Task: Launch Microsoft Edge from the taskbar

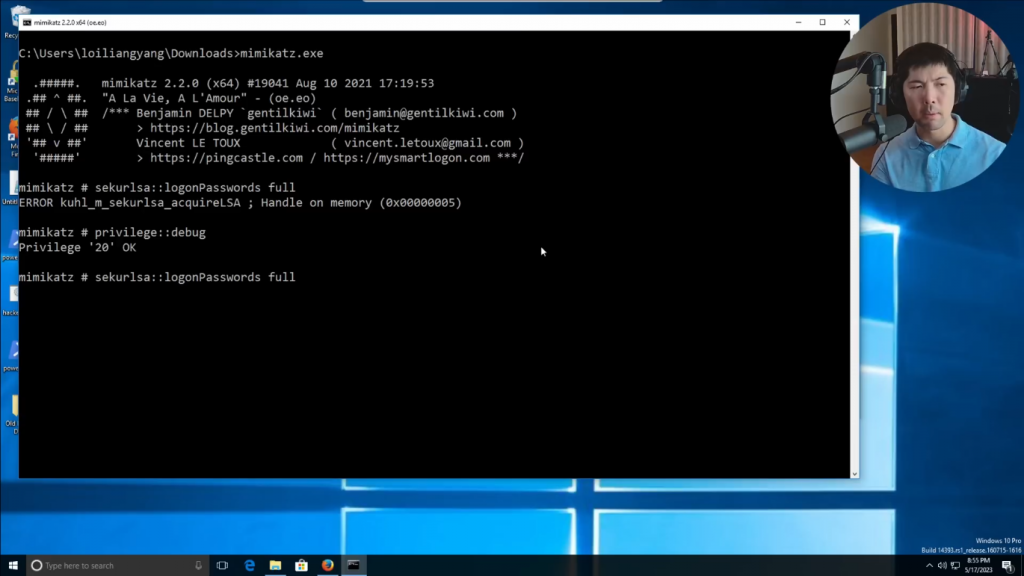Action: click(x=249, y=566)
